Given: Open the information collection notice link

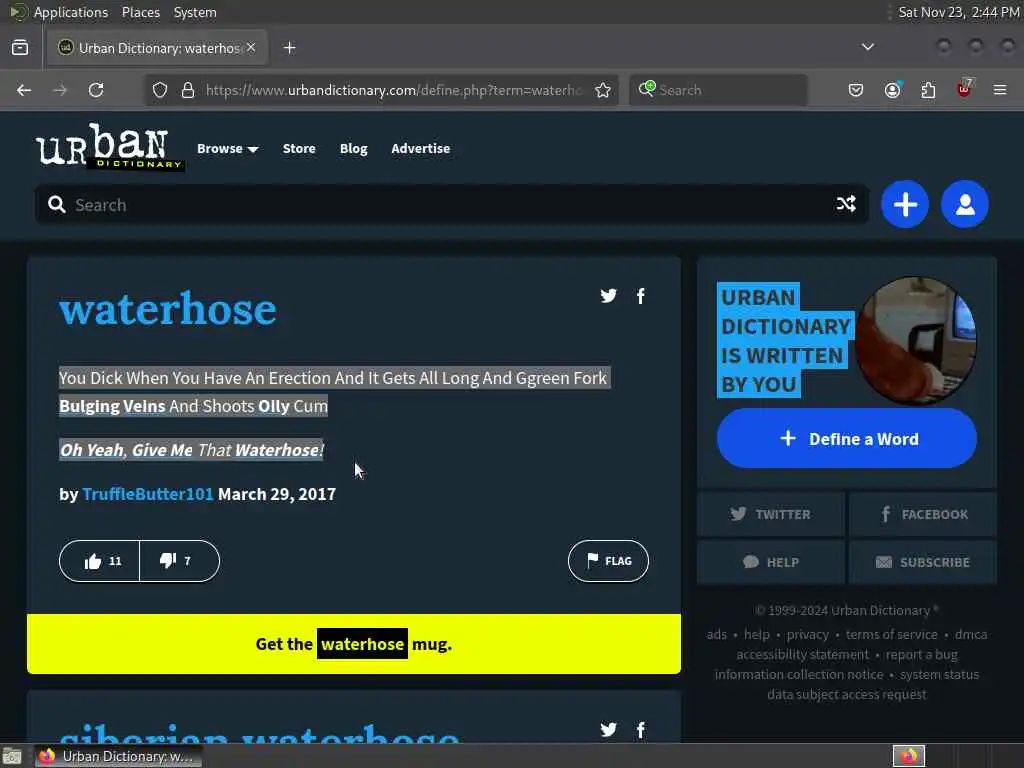Looking at the screenshot, I should pos(799,674).
